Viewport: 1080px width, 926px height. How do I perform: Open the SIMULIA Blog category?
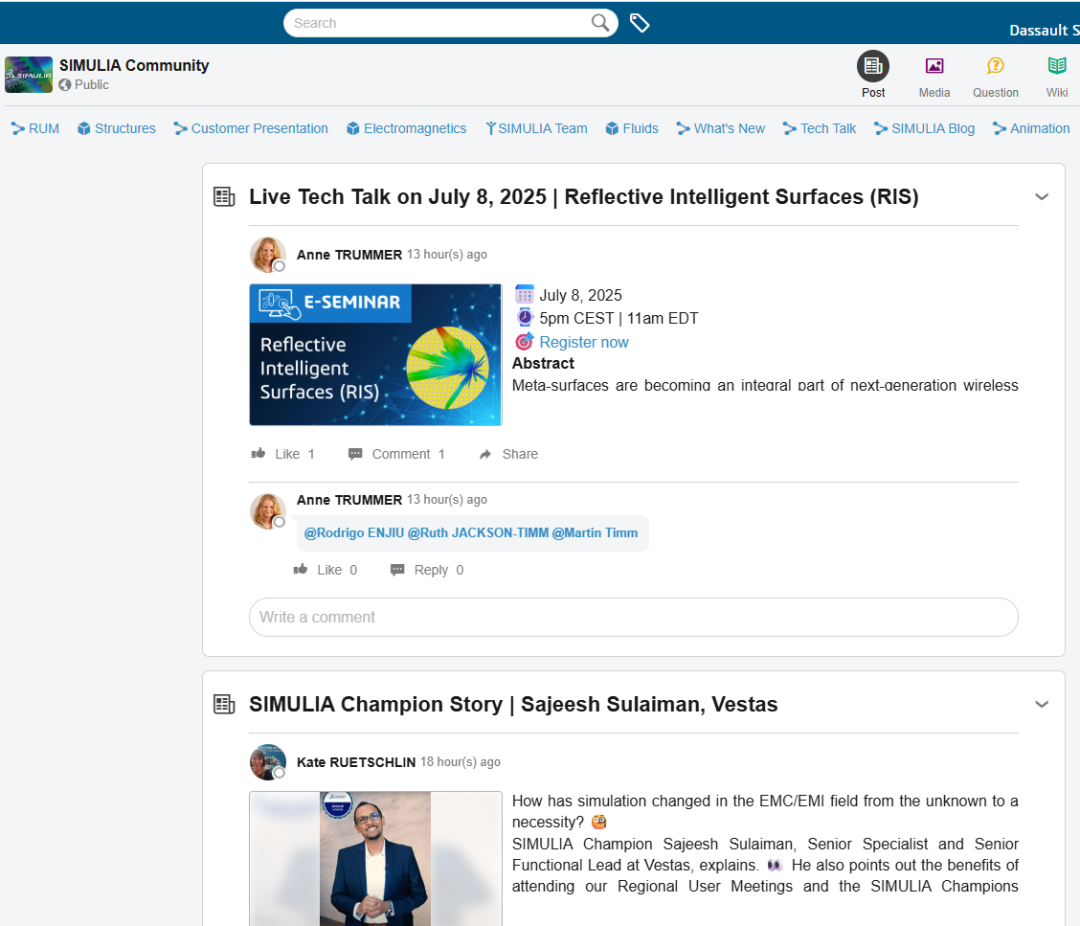tap(924, 128)
